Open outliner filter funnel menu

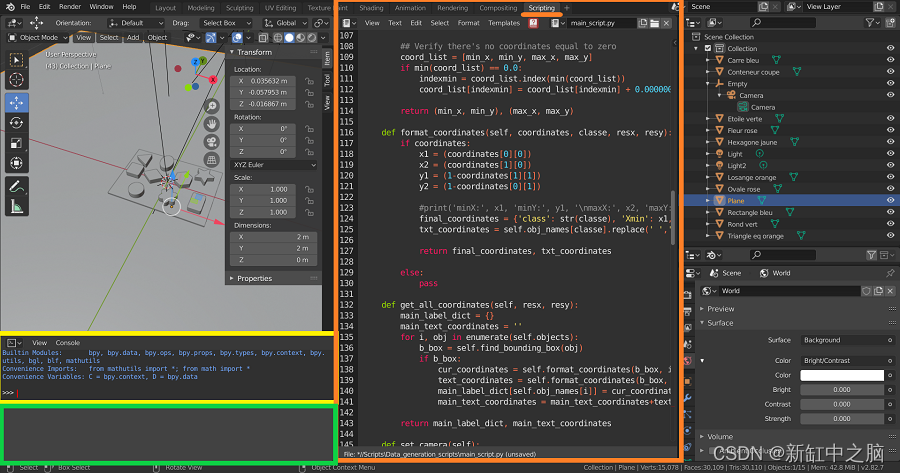(873, 22)
